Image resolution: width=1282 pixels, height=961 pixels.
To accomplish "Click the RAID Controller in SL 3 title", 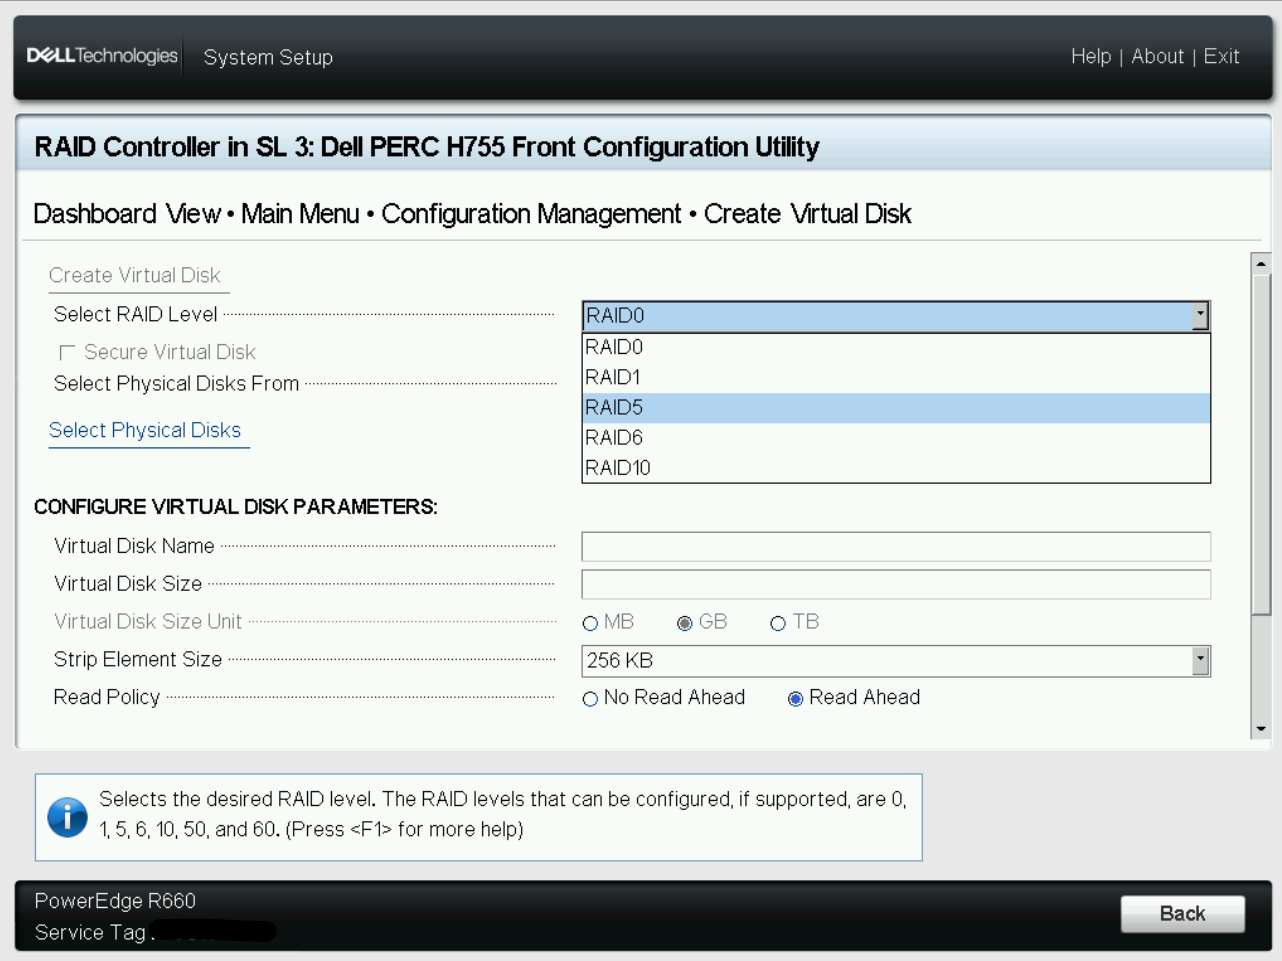I will point(427,147).
